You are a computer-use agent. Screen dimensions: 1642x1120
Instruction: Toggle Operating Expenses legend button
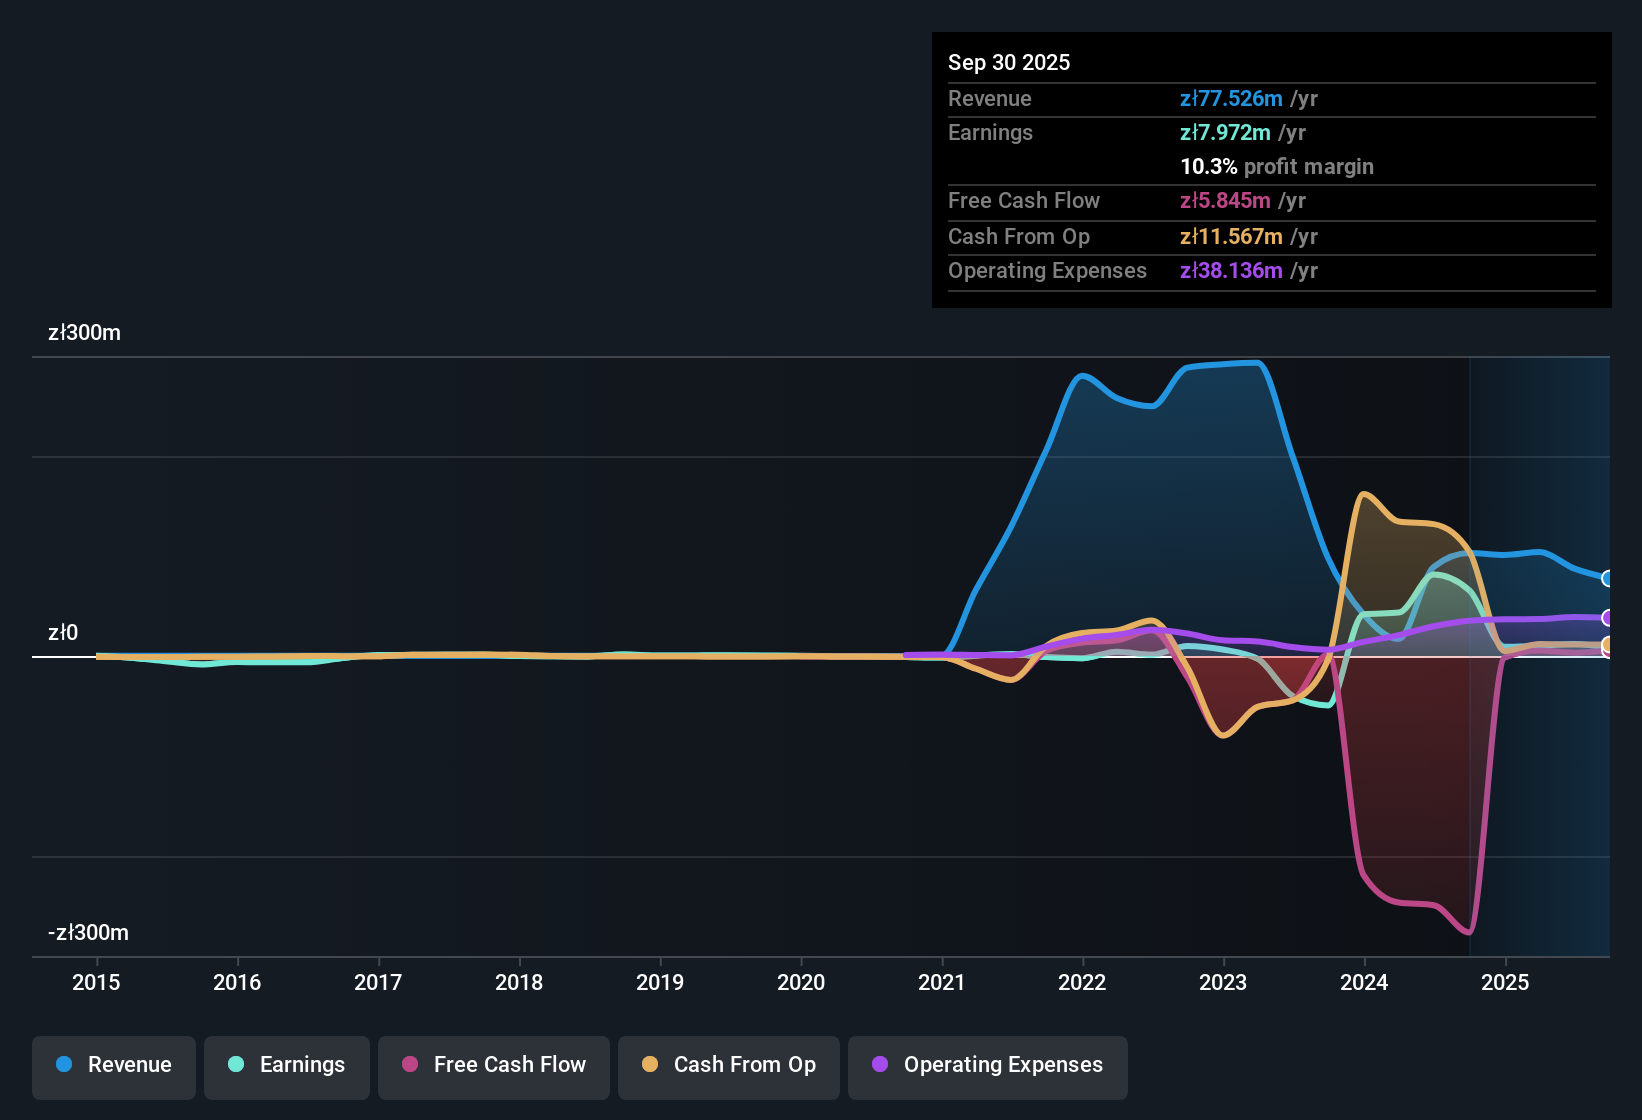[x=988, y=1066]
